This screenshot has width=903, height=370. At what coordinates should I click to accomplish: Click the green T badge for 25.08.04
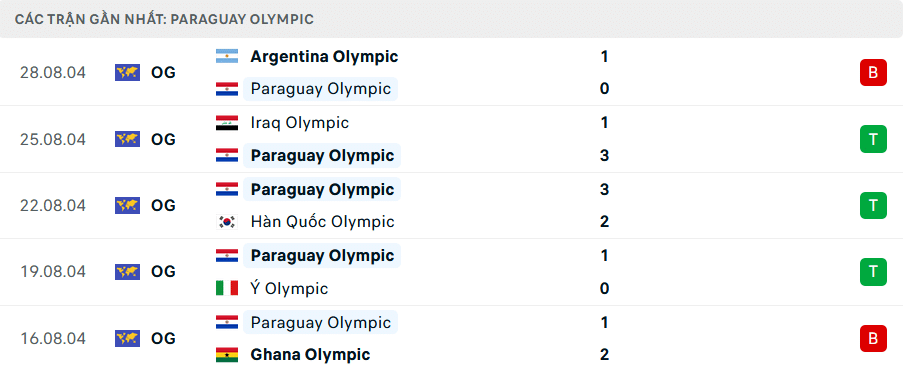(873, 139)
